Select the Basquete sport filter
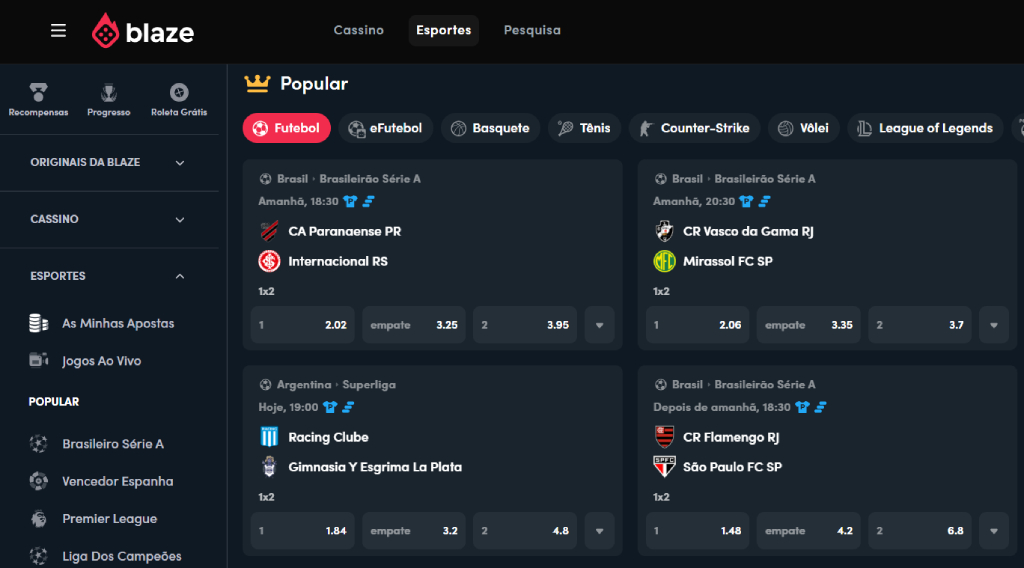The image size is (1024, 568). pyautogui.click(x=490, y=128)
